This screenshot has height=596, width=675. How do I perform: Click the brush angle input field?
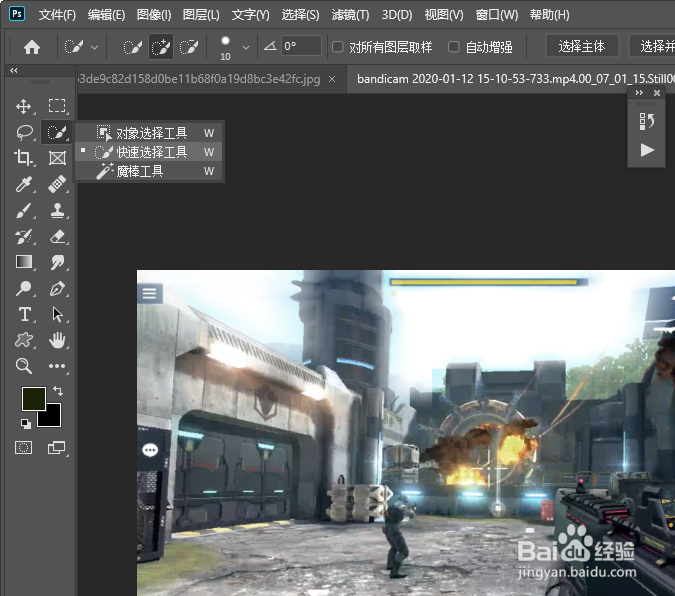click(x=301, y=46)
